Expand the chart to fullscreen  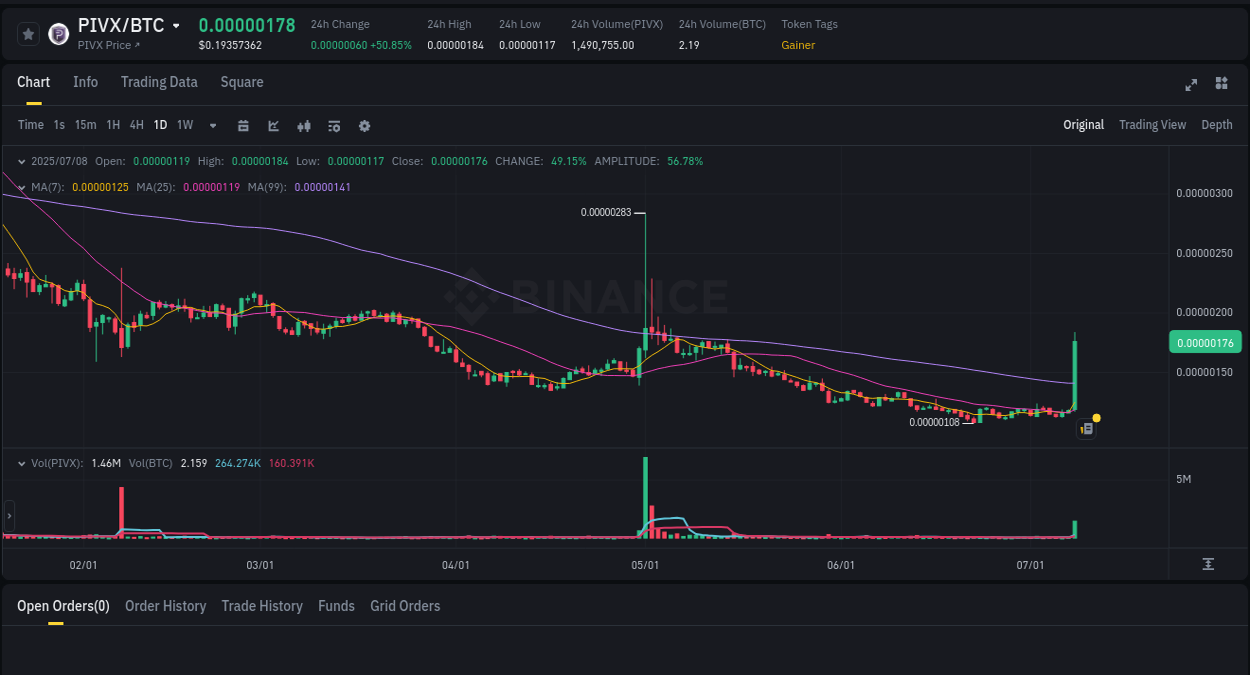click(x=1190, y=84)
